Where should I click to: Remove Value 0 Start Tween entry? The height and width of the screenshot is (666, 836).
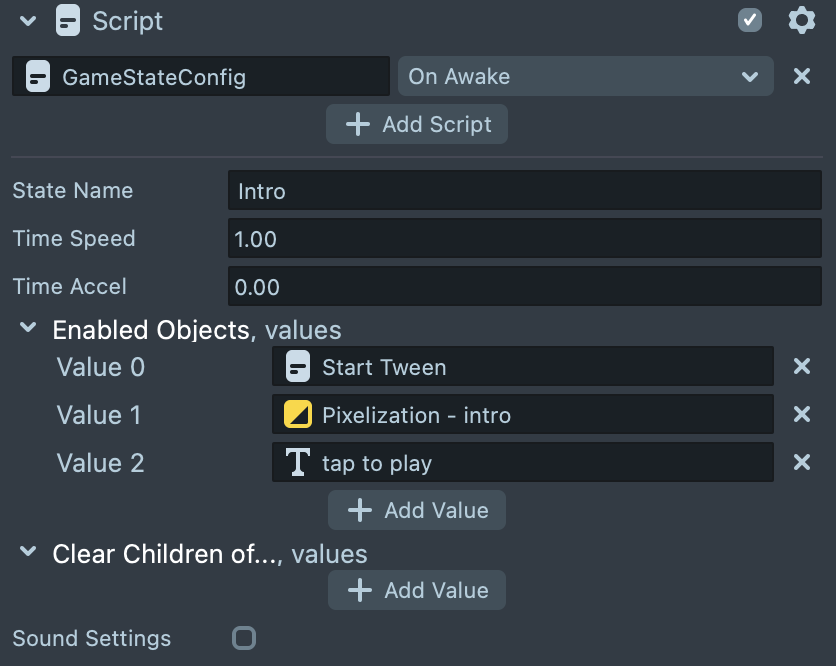[801, 366]
